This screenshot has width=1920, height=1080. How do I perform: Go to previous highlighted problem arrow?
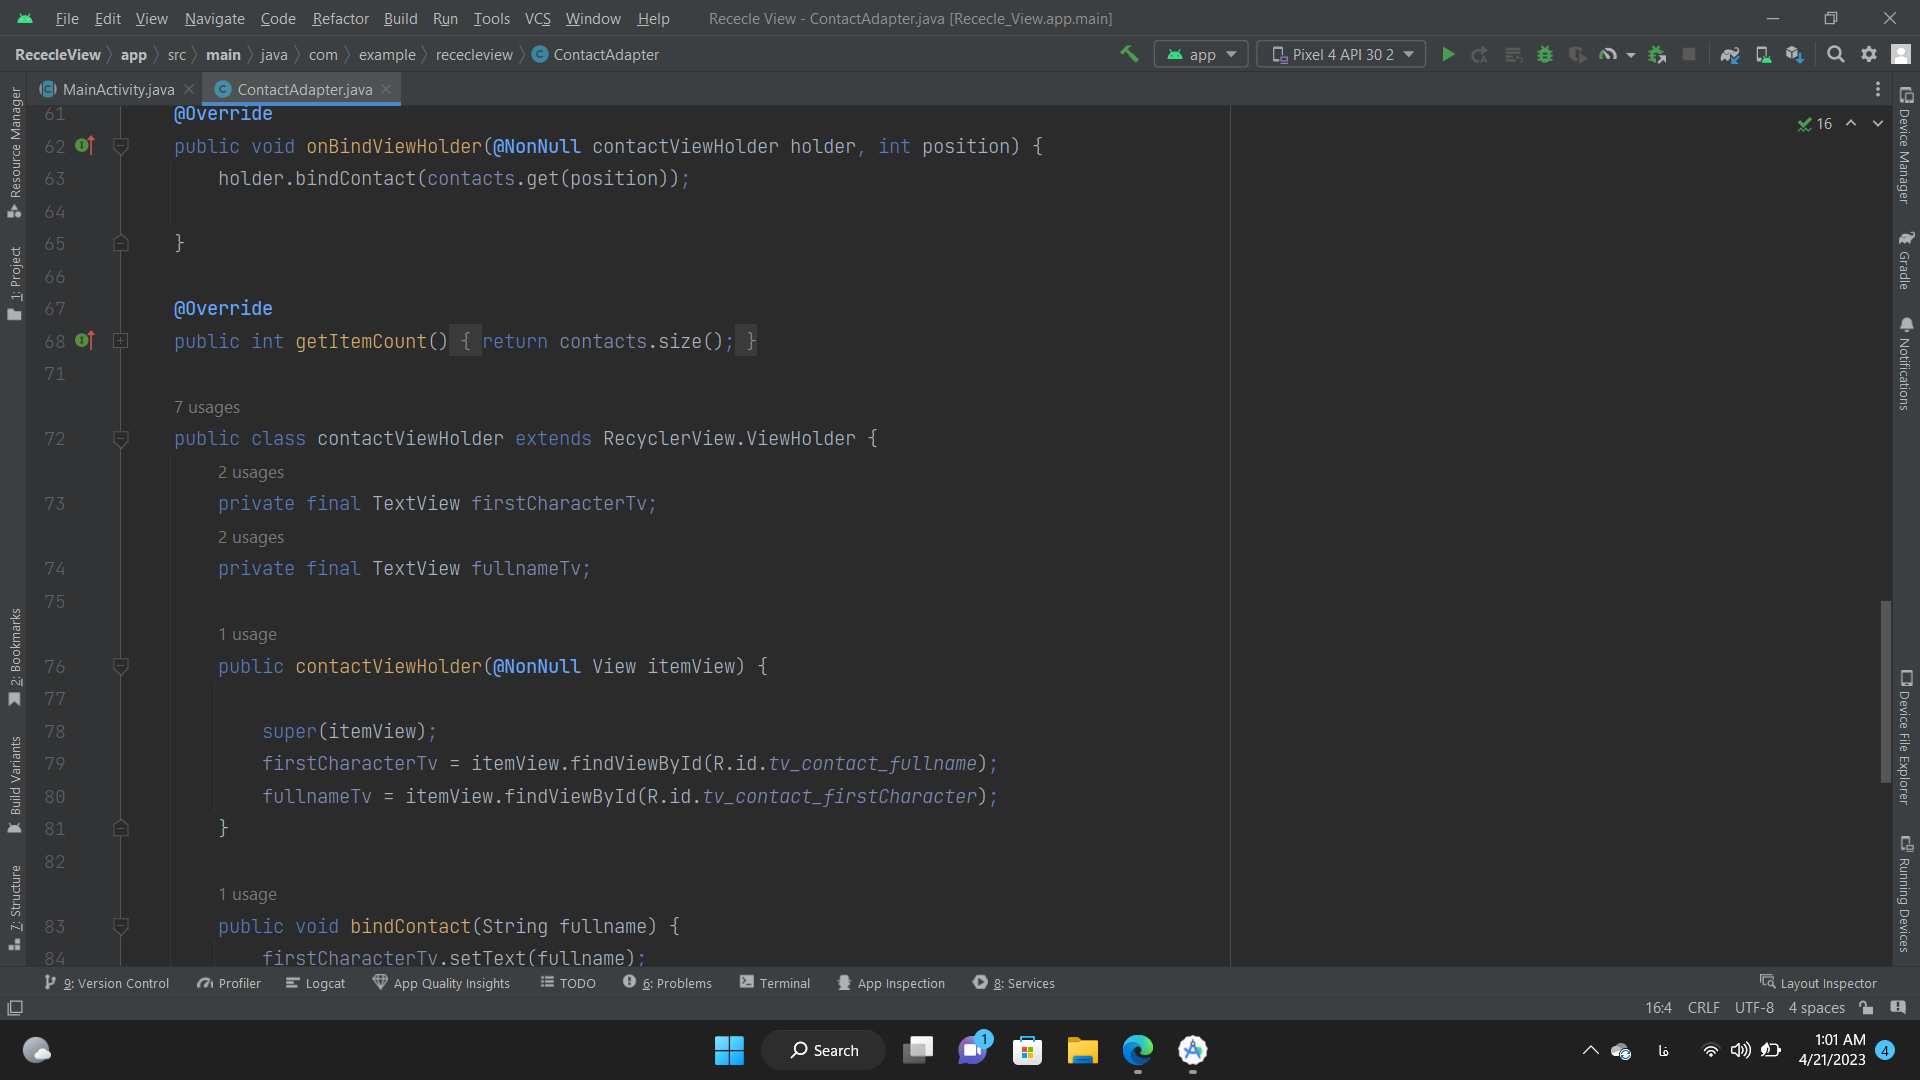point(1851,123)
